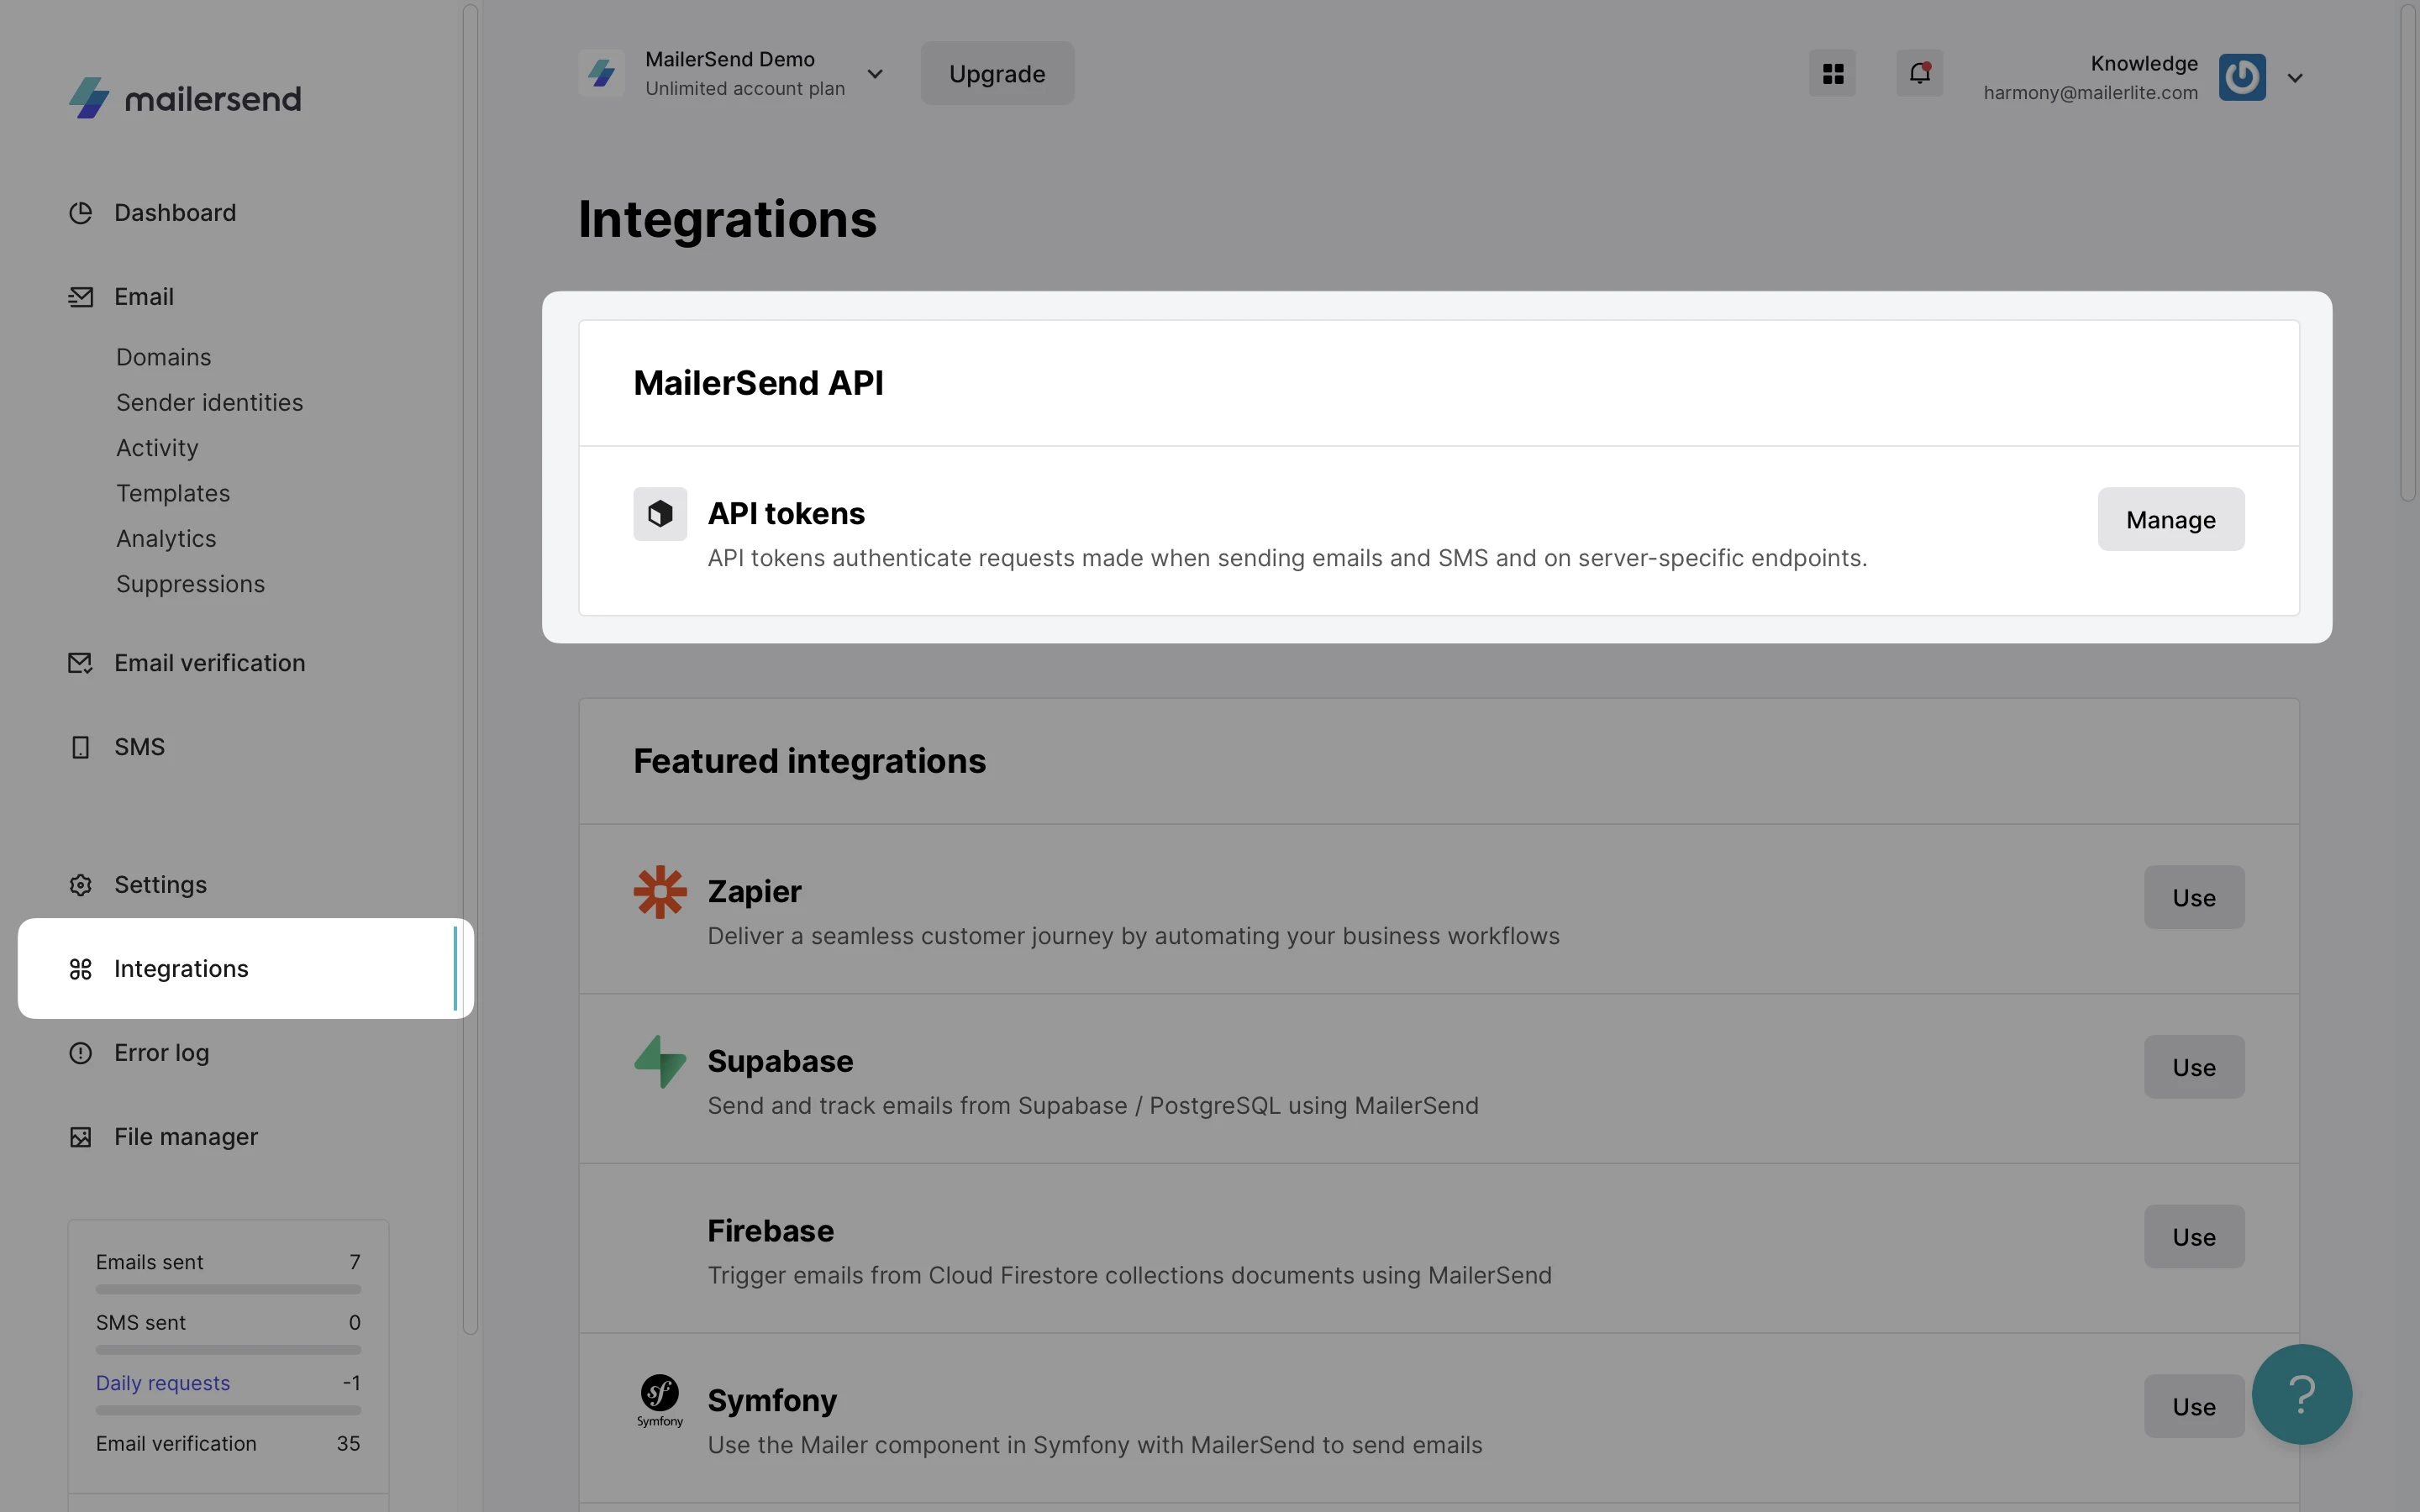Click the API tokens cube icon
This screenshot has height=1512, width=2420.
point(660,514)
